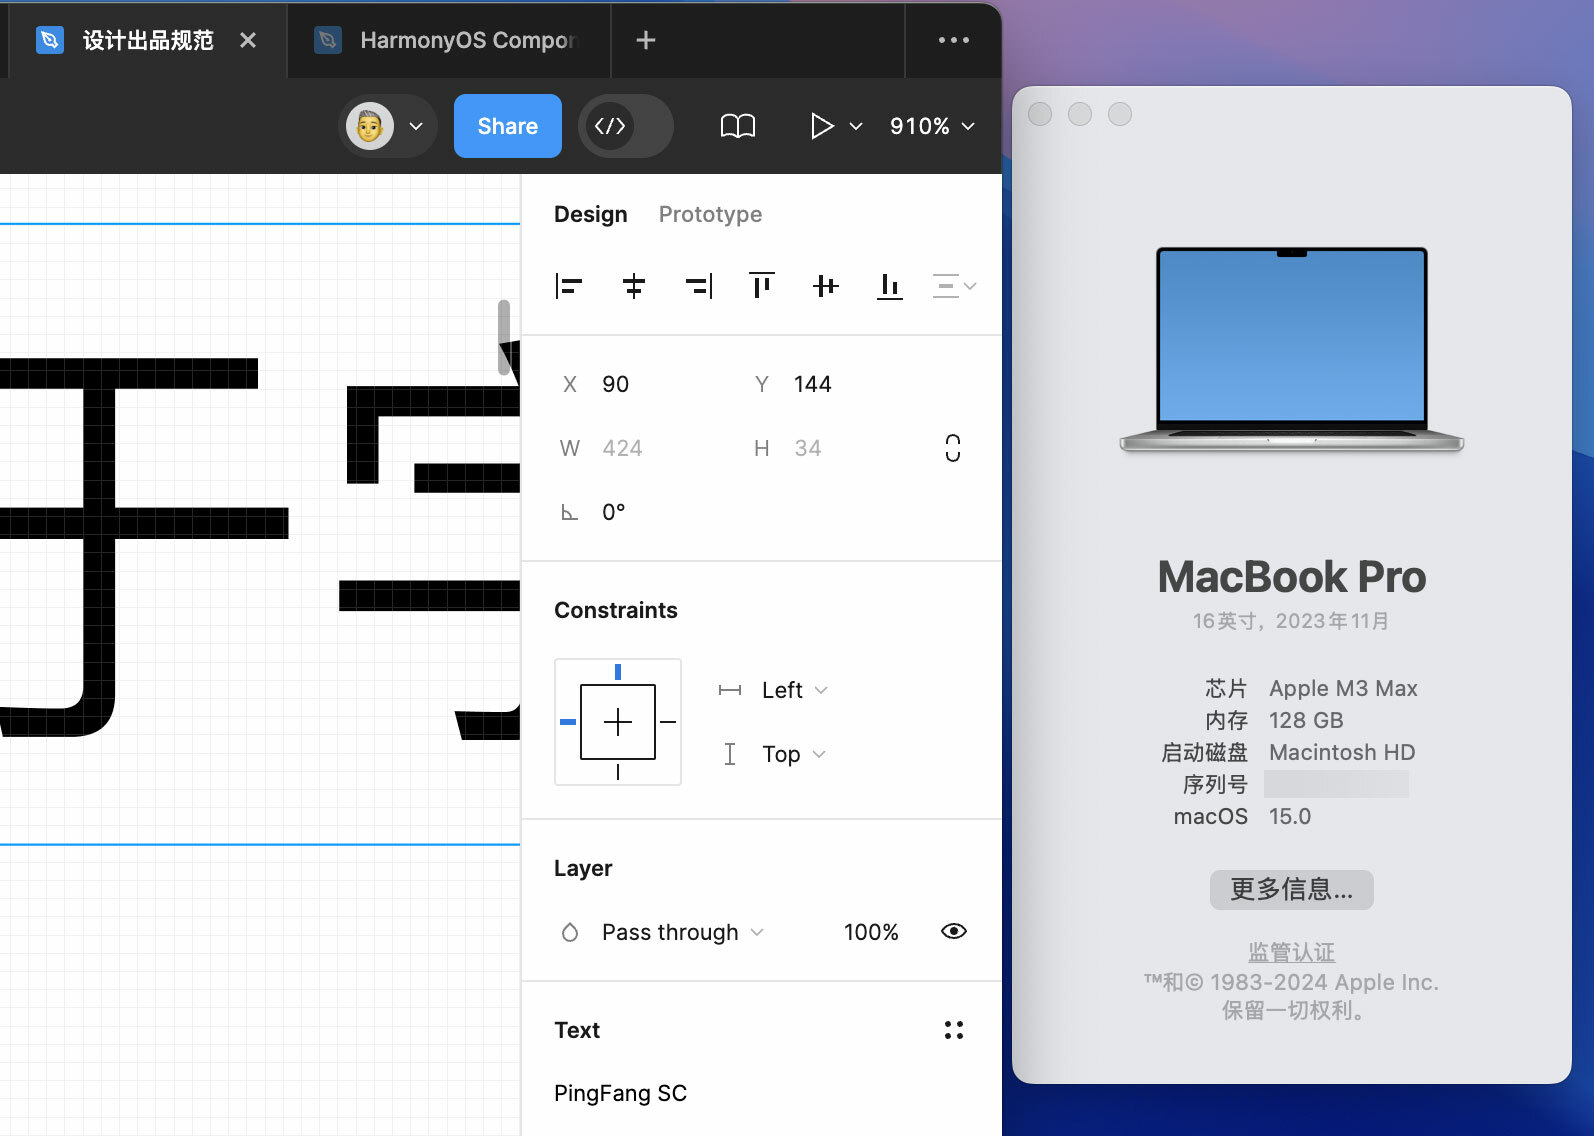The image size is (1594, 1136).
Task: Close the 设计出品规范 tab
Action: pos(249,40)
